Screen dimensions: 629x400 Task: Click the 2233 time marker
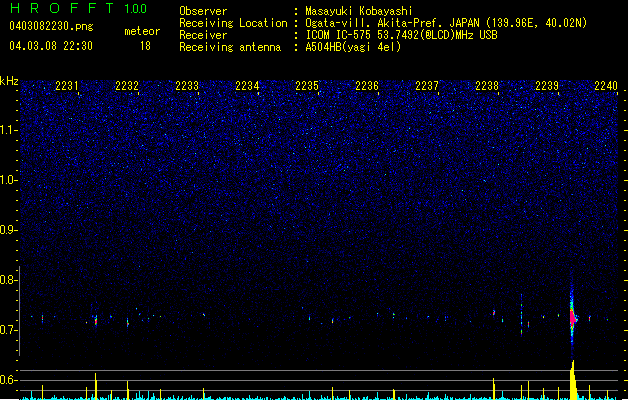click(x=187, y=86)
